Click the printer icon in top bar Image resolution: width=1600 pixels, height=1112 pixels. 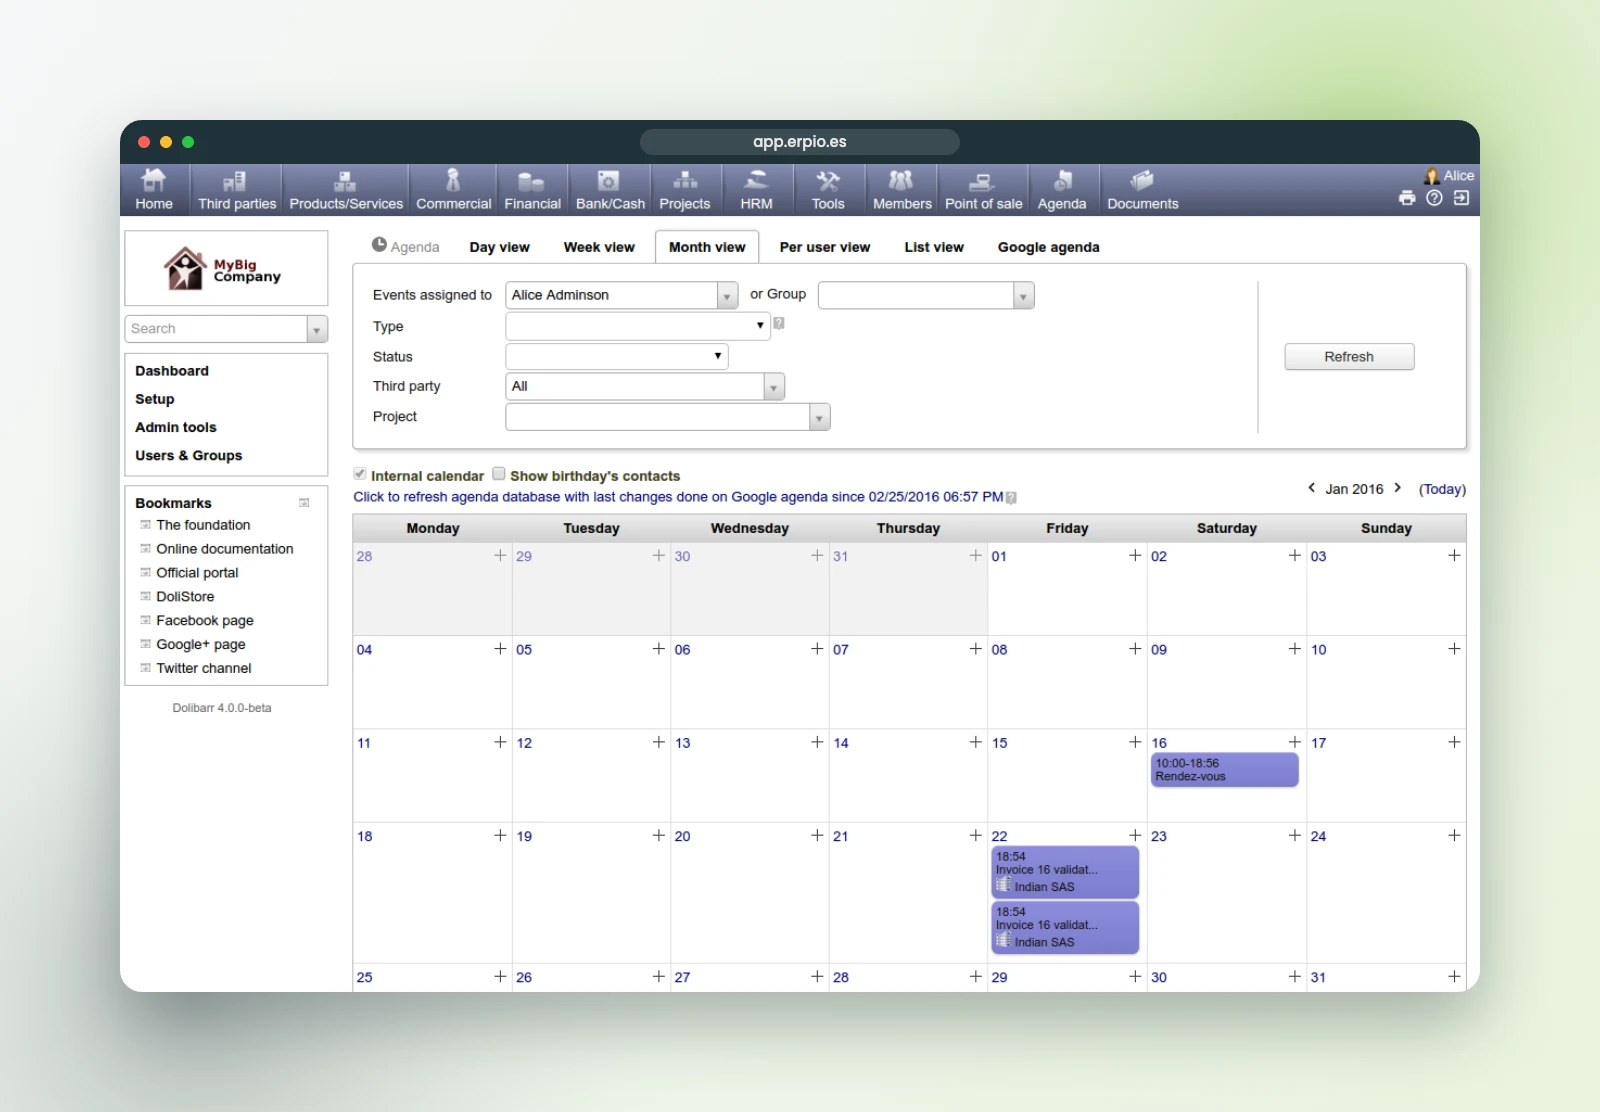click(1407, 198)
